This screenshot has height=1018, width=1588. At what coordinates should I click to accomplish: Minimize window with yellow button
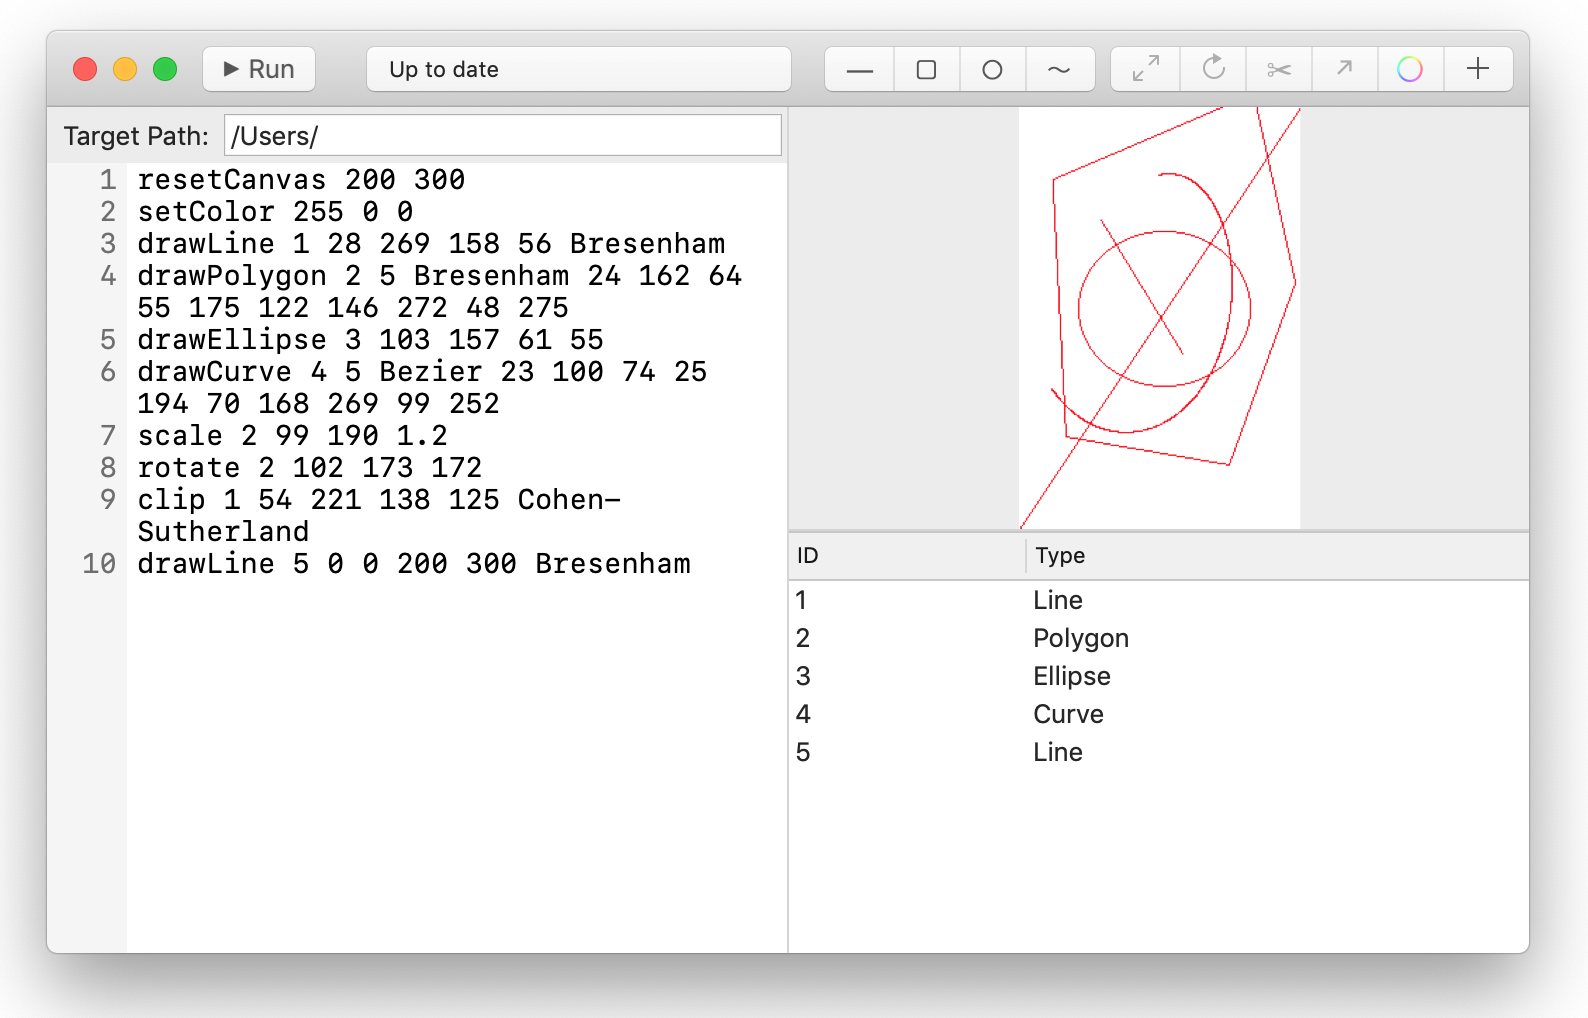pos(125,69)
